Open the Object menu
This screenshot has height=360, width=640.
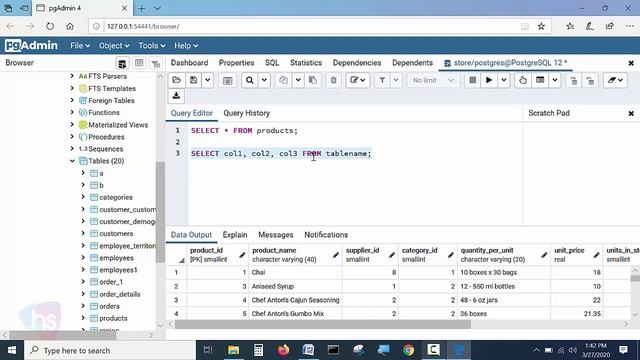point(114,46)
